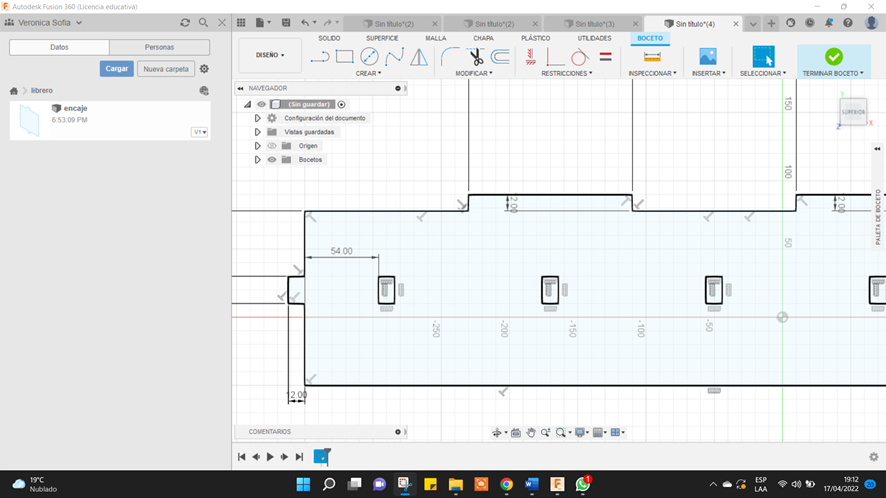Toggle visibility of the Bocetos folder
The width and height of the screenshot is (886, 498).
click(272, 160)
